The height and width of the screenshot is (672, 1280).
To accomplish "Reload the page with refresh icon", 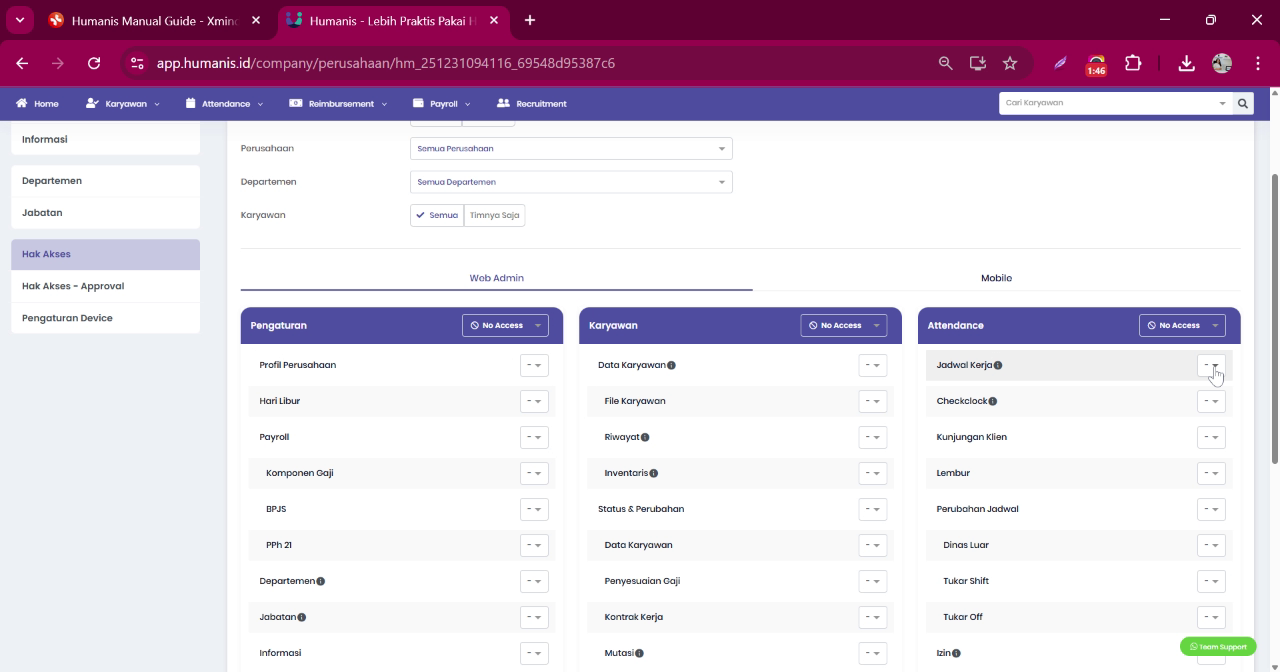I will (x=94, y=63).
